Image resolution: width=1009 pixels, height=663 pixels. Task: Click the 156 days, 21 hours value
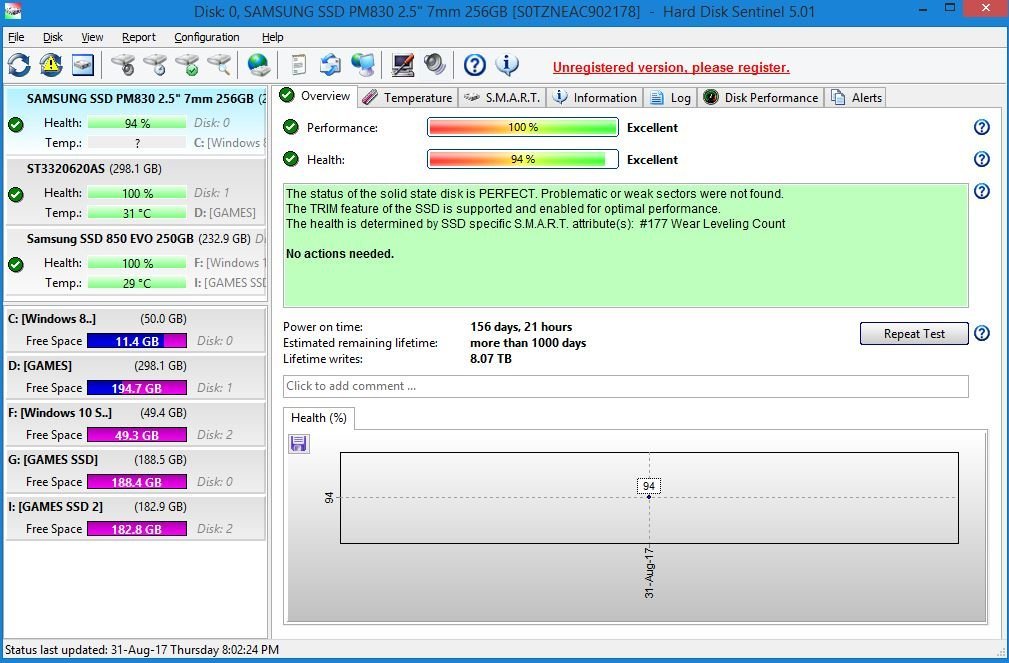(x=521, y=327)
